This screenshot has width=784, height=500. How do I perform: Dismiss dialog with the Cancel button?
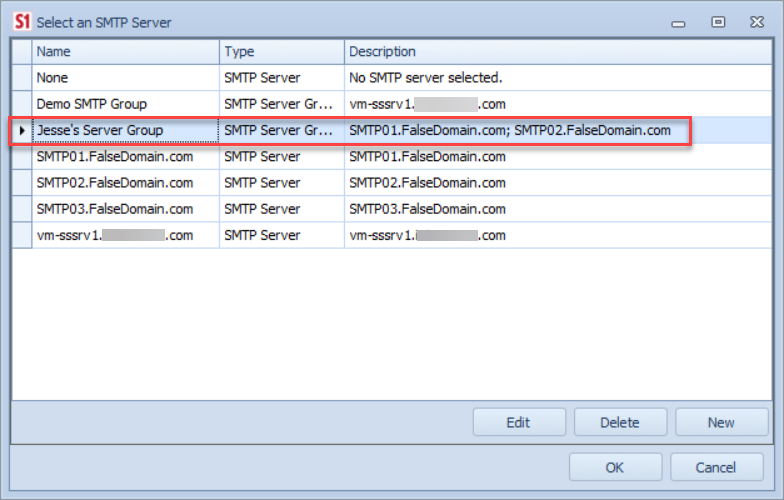pyautogui.click(x=716, y=468)
